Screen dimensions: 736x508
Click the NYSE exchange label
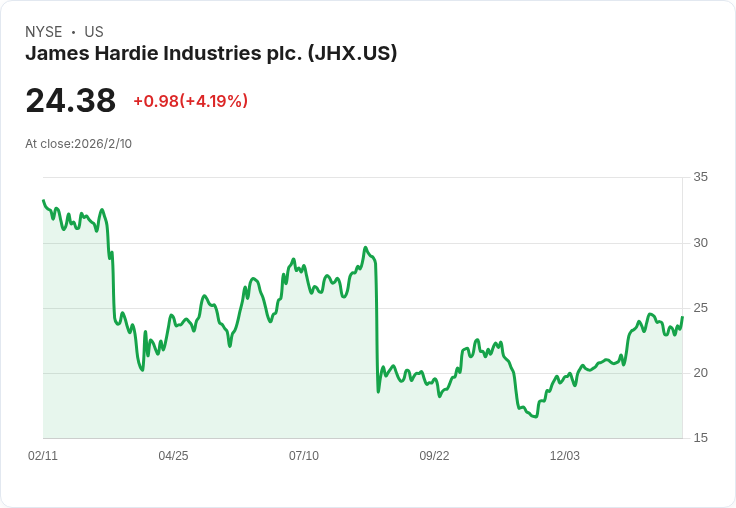pyautogui.click(x=44, y=32)
